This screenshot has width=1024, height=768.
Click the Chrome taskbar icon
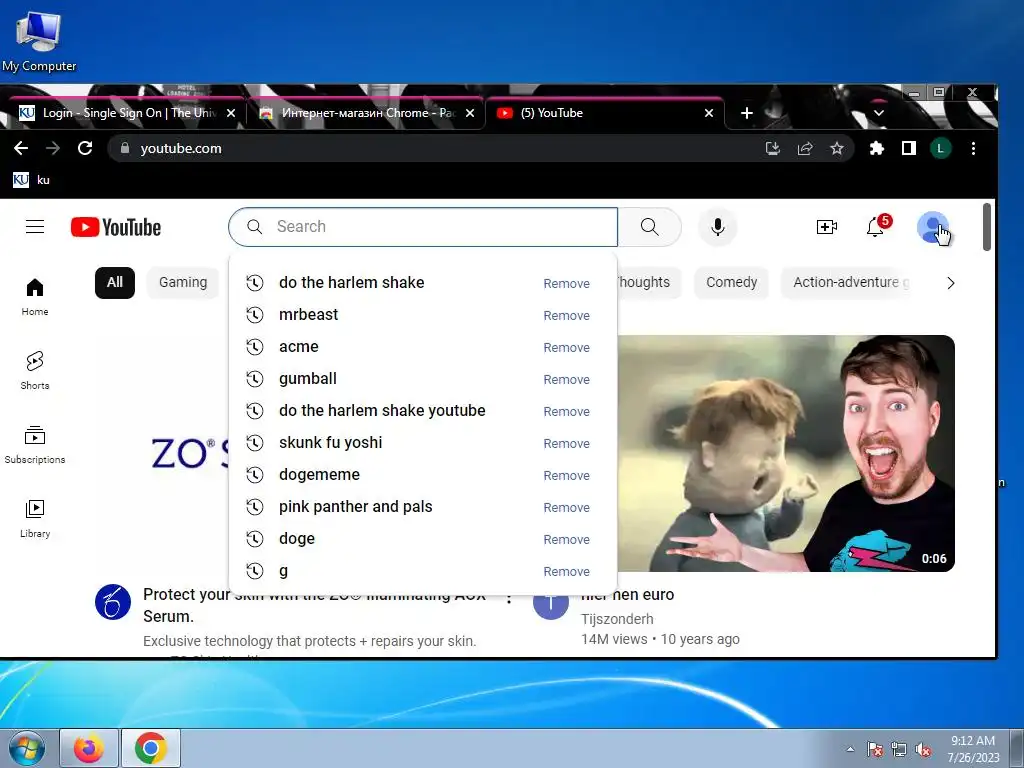pyautogui.click(x=151, y=748)
